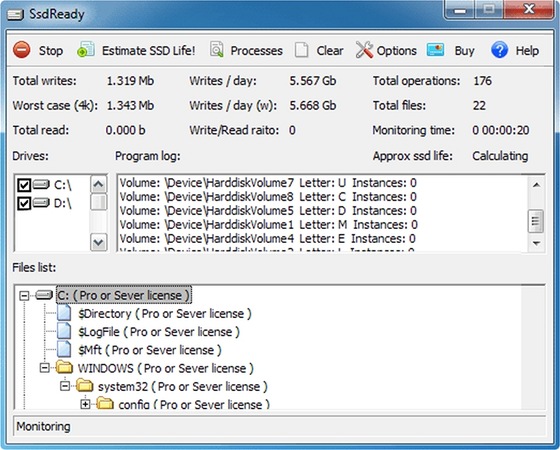Click the system32 folder icon

point(85,385)
